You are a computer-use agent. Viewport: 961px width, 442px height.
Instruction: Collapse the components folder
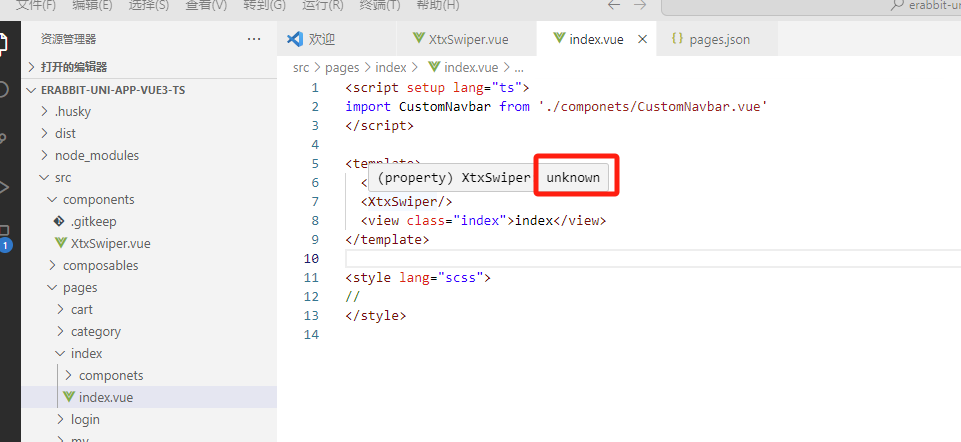pyautogui.click(x=149, y=200)
